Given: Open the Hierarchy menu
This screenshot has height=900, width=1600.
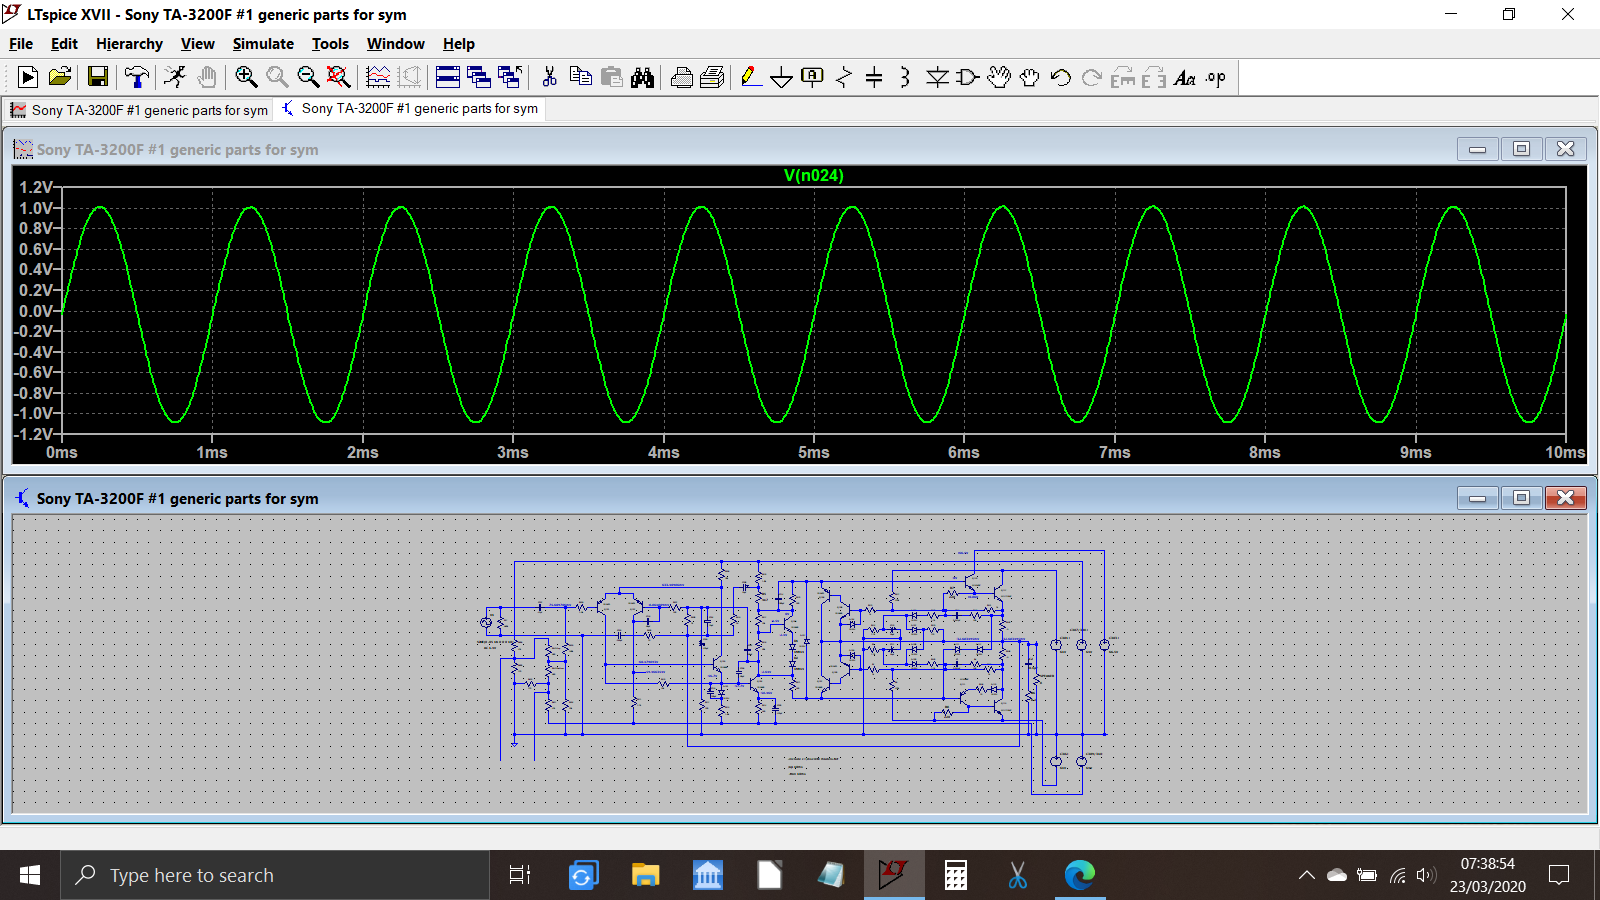Looking at the screenshot, I should pos(129,44).
